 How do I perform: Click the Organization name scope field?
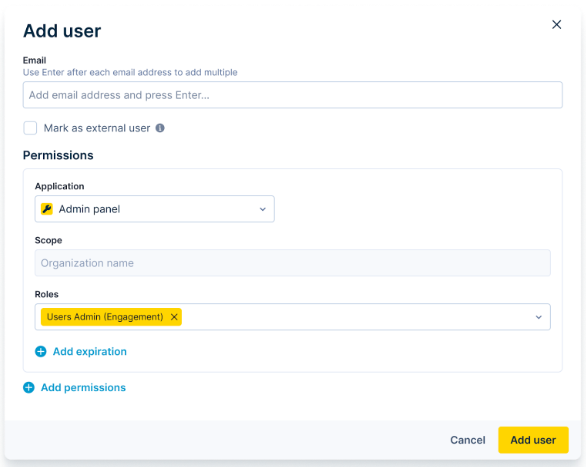[x=293, y=263]
